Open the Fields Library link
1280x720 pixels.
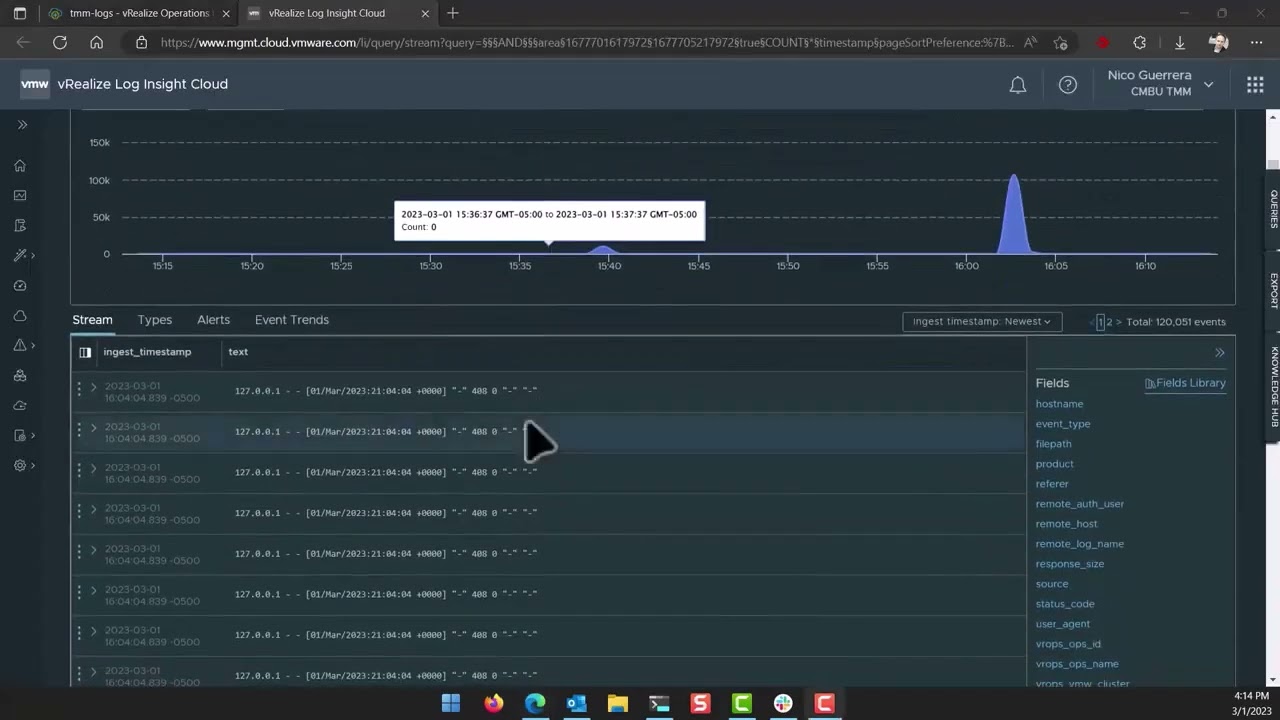click(x=1185, y=383)
